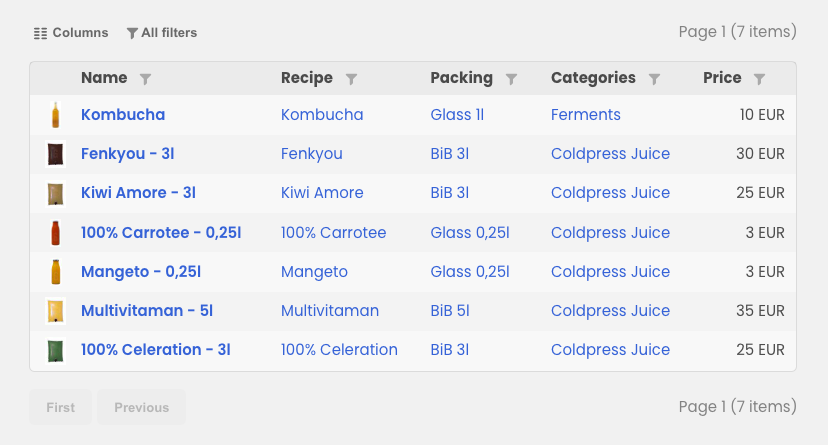This screenshot has width=828, height=445.
Task: Open the Packing column filter icon
Action: coord(511,79)
